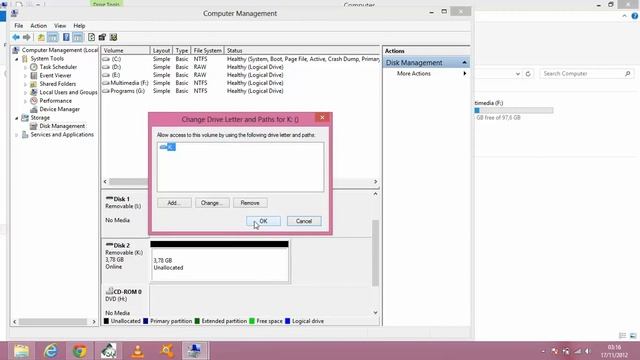Sort by the Type column header

pyautogui.click(x=182, y=51)
